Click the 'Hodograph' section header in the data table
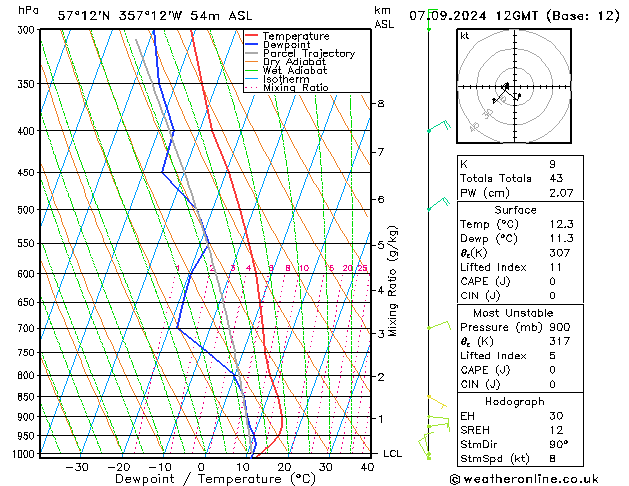The image size is (629, 486). point(514,402)
